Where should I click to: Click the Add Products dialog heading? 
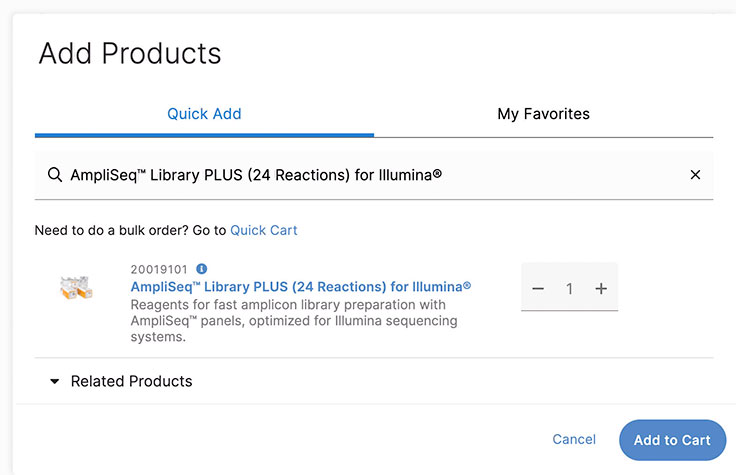130,53
